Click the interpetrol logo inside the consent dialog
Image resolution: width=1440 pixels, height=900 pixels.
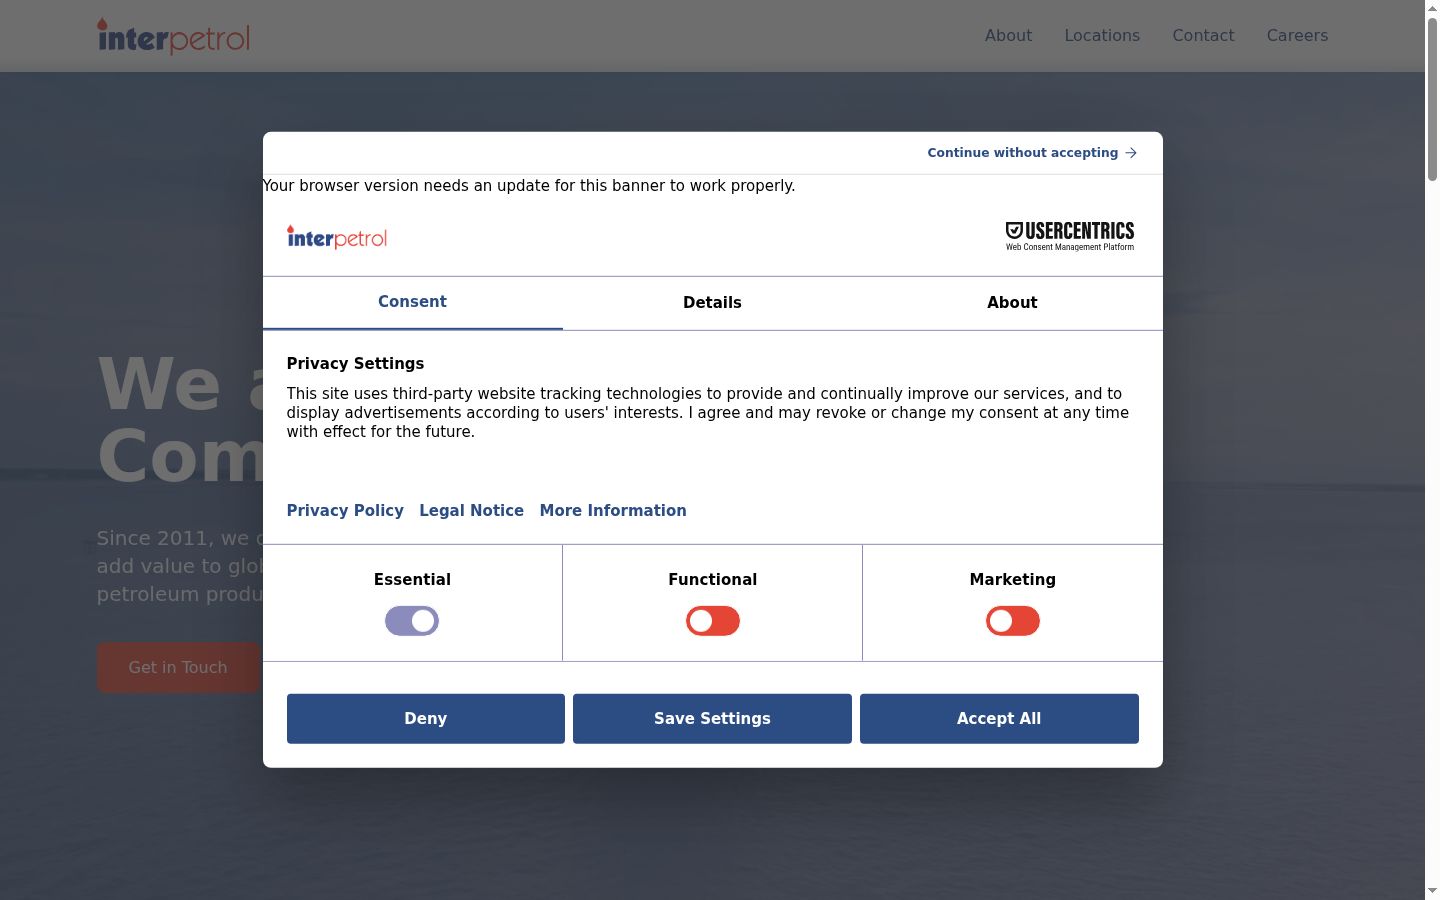point(337,237)
